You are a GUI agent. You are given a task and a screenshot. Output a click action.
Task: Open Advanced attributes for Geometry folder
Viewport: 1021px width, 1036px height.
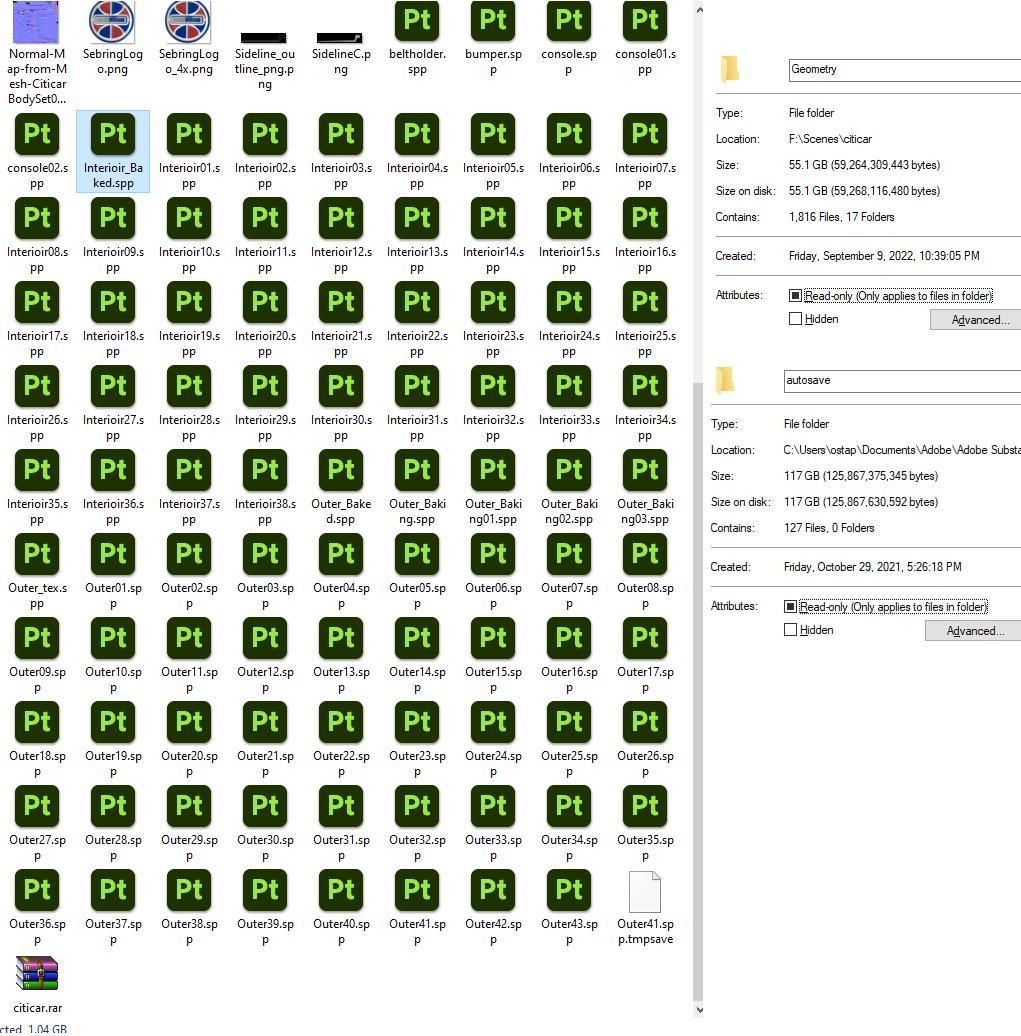[x=975, y=320]
